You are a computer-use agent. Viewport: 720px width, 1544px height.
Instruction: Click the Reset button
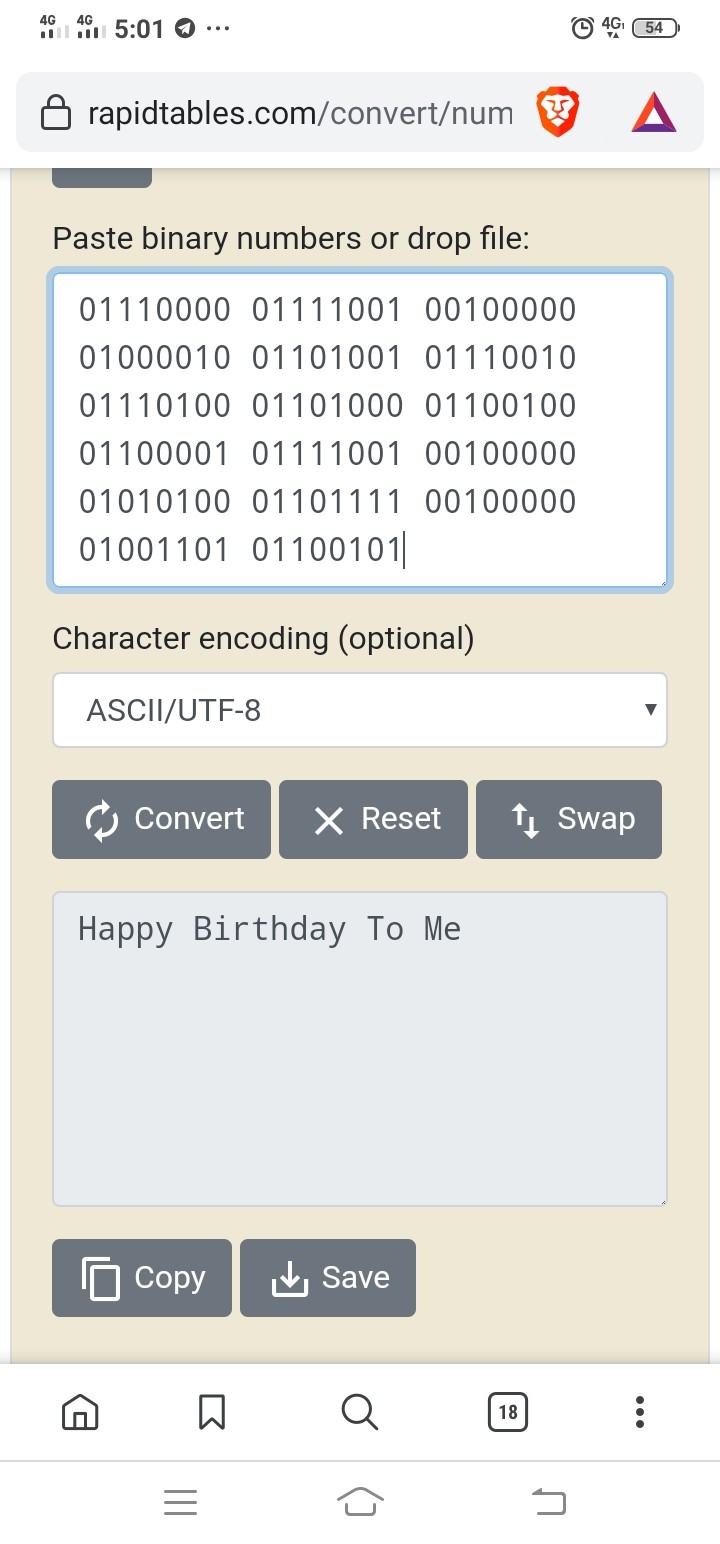tap(373, 819)
